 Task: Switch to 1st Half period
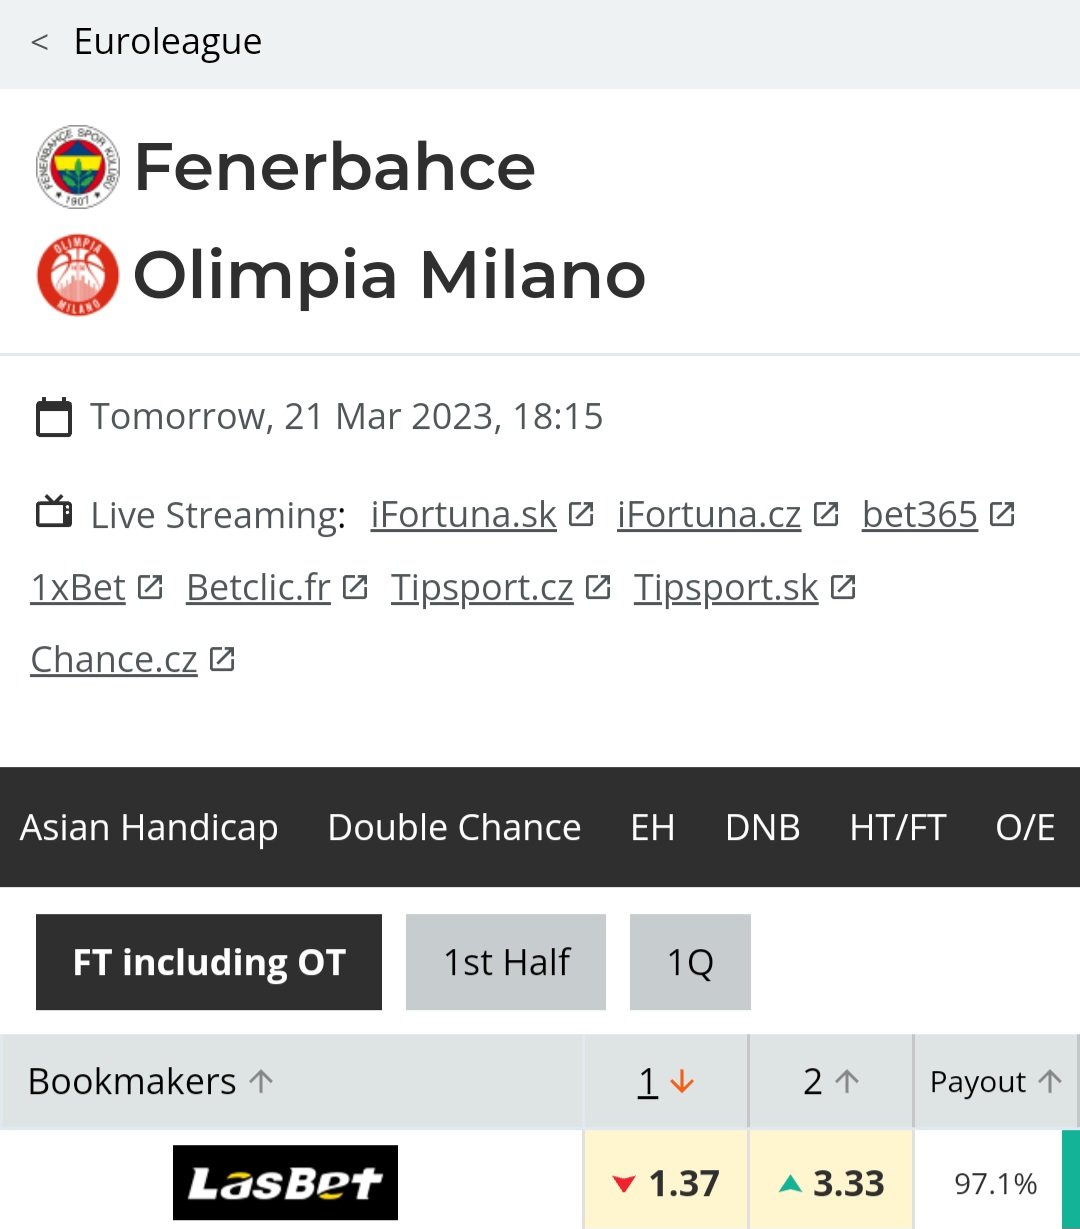506,962
